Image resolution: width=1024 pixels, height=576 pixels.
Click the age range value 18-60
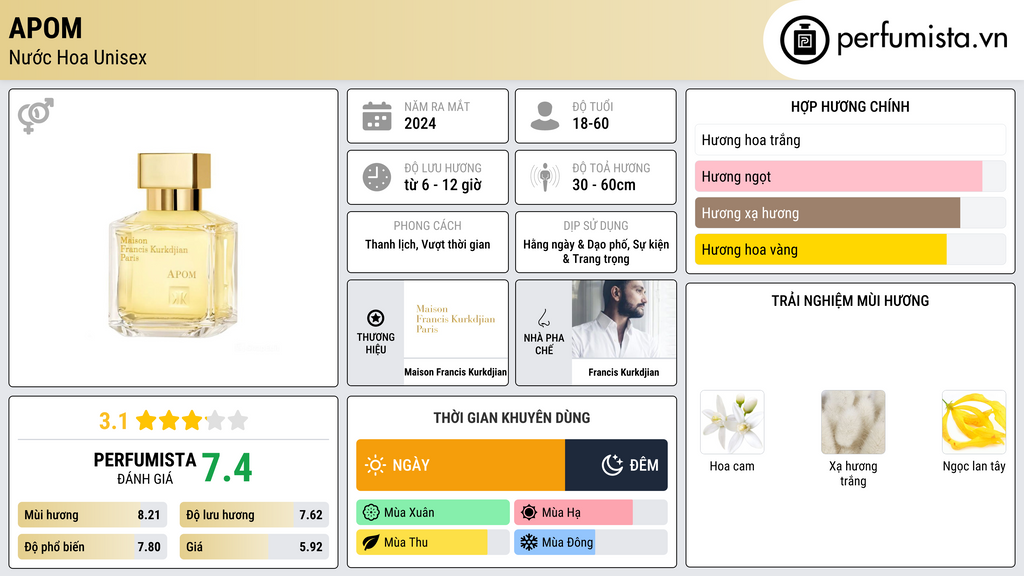[590, 123]
